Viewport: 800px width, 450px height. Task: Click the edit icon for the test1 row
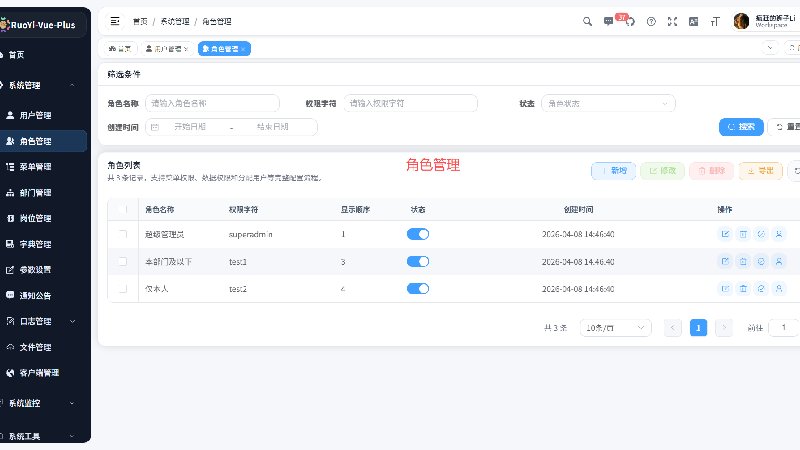(725, 261)
